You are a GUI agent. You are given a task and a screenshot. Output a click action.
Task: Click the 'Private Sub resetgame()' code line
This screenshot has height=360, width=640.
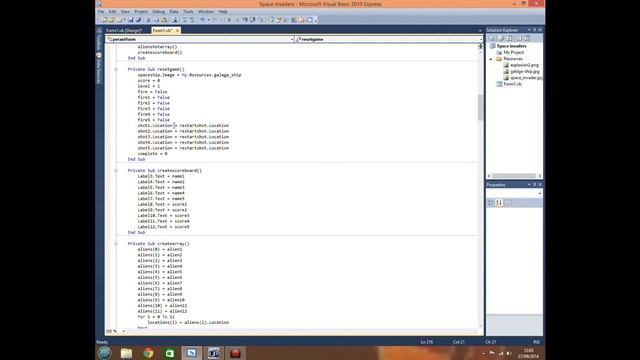tap(156, 69)
